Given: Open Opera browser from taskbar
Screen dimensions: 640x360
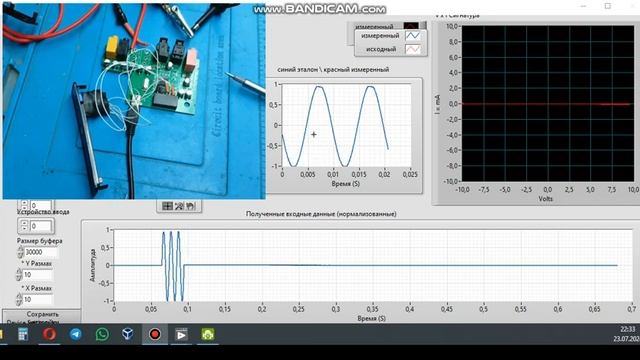Looking at the screenshot, I should point(49,334).
